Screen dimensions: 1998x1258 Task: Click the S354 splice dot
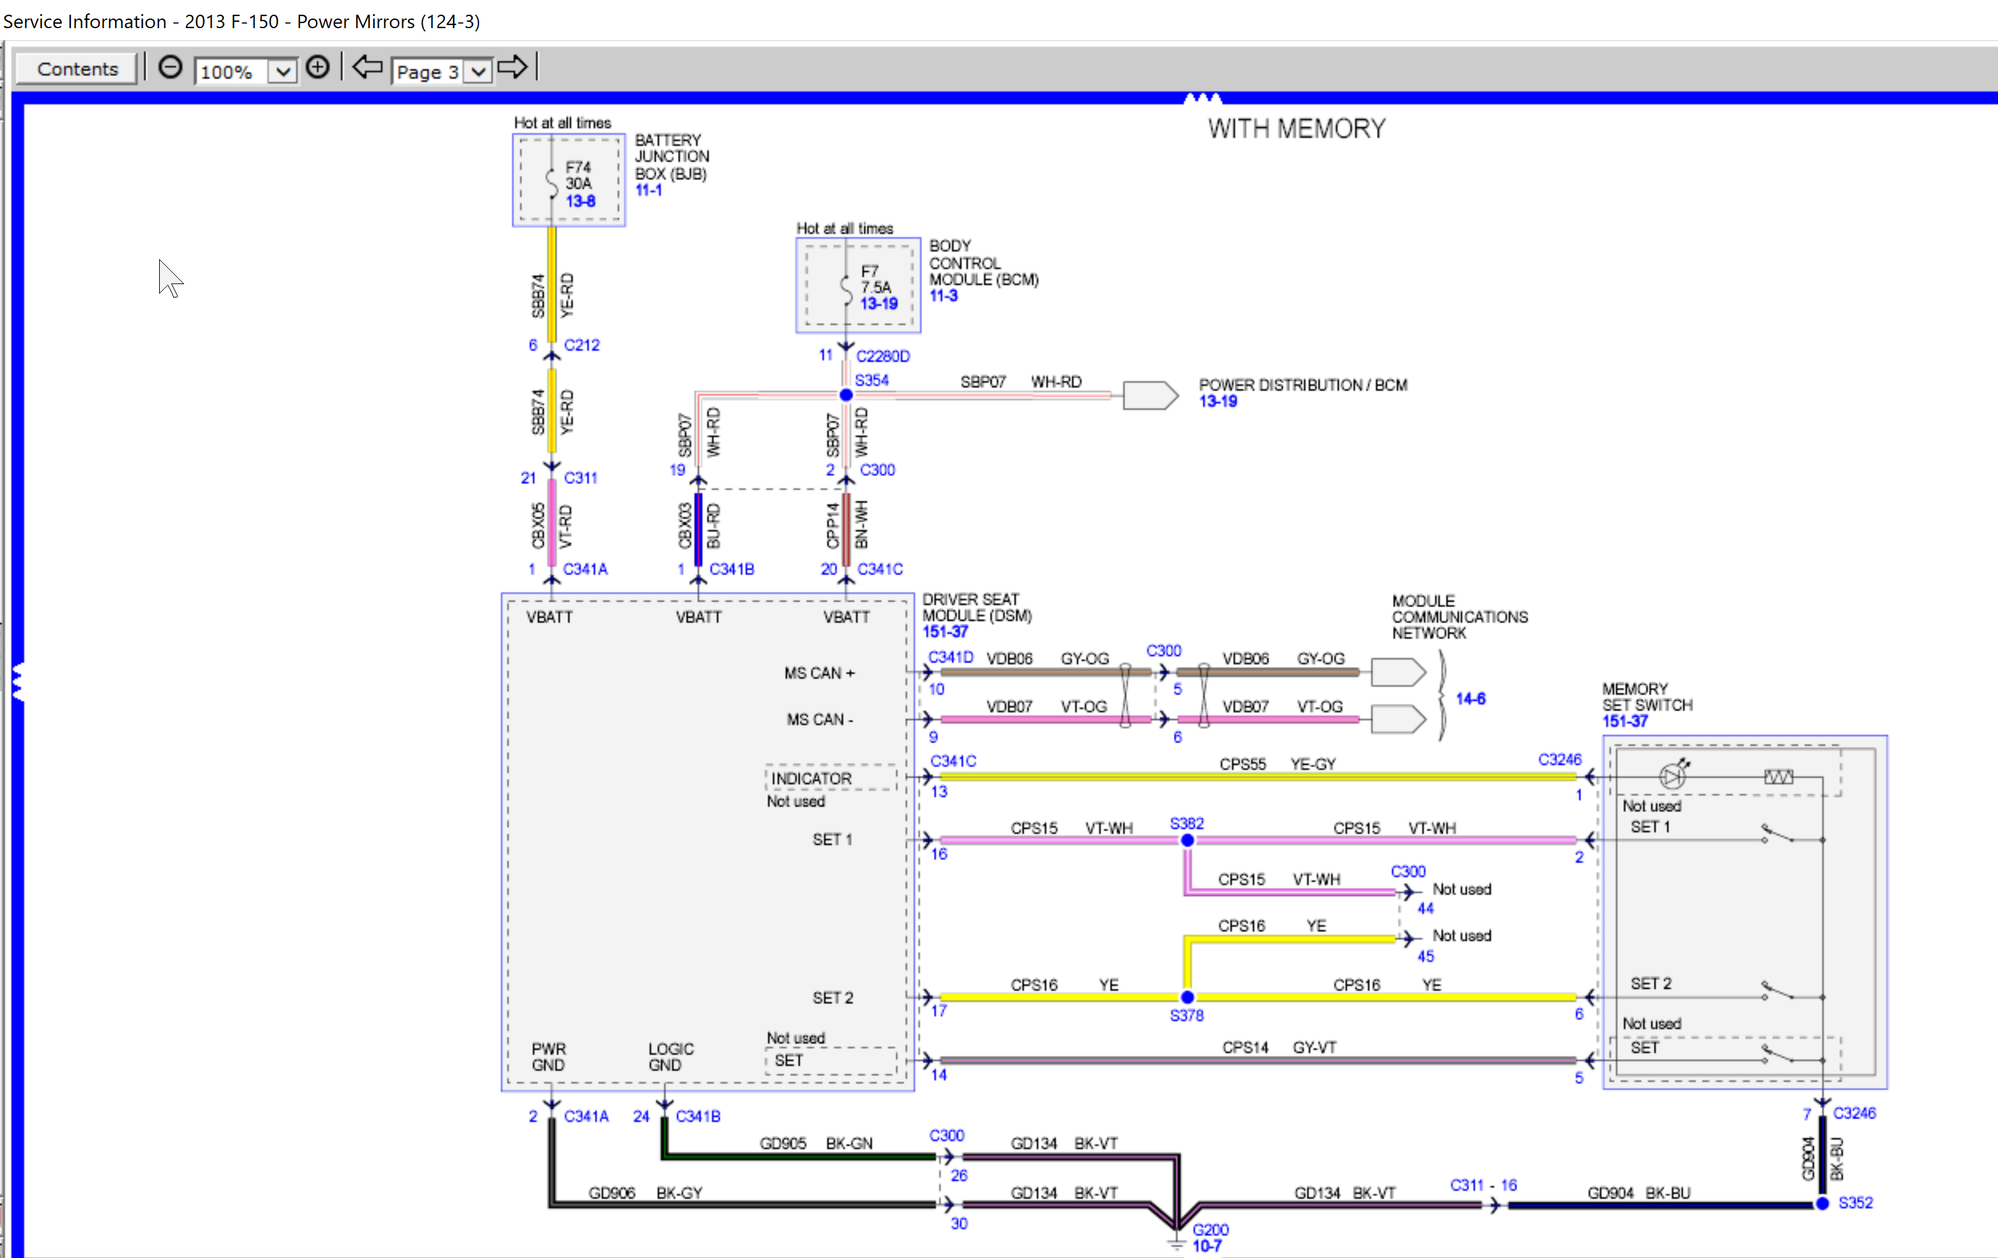tap(846, 395)
